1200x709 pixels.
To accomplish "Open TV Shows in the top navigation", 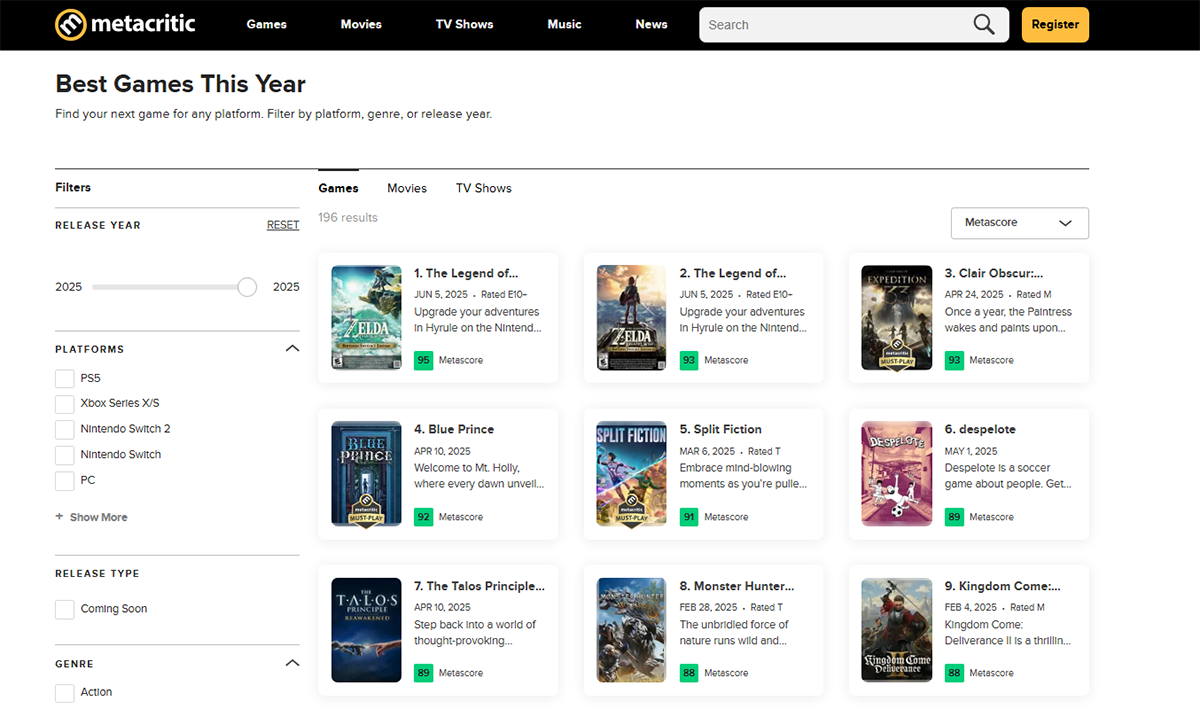I will [x=465, y=24].
